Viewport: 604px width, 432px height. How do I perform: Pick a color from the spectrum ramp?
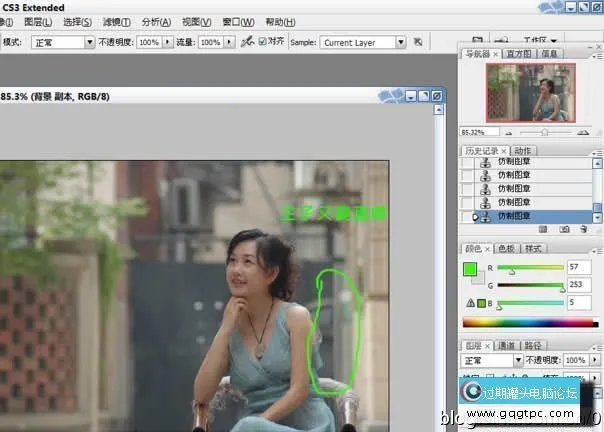pyautogui.click(x=530, y=323)
